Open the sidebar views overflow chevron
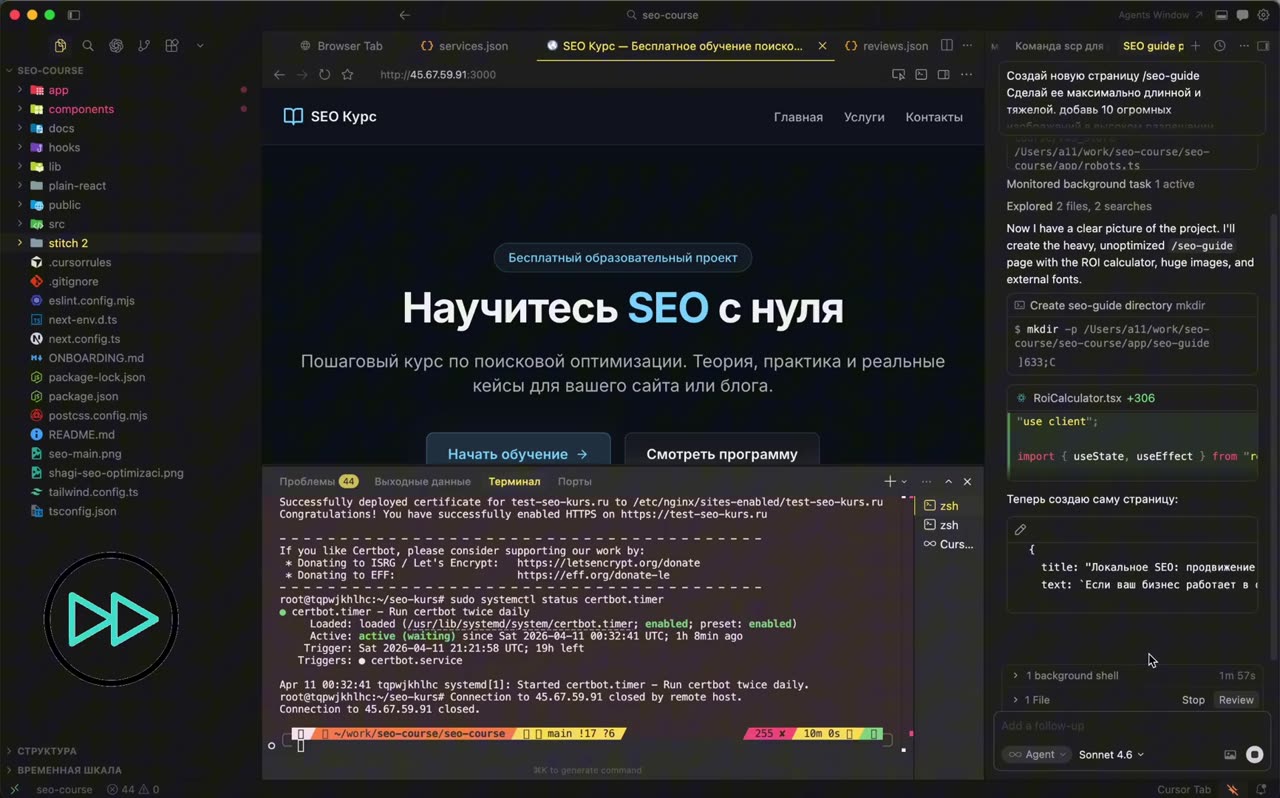This screenshot has height=798, width=1280. coord(200,46)
